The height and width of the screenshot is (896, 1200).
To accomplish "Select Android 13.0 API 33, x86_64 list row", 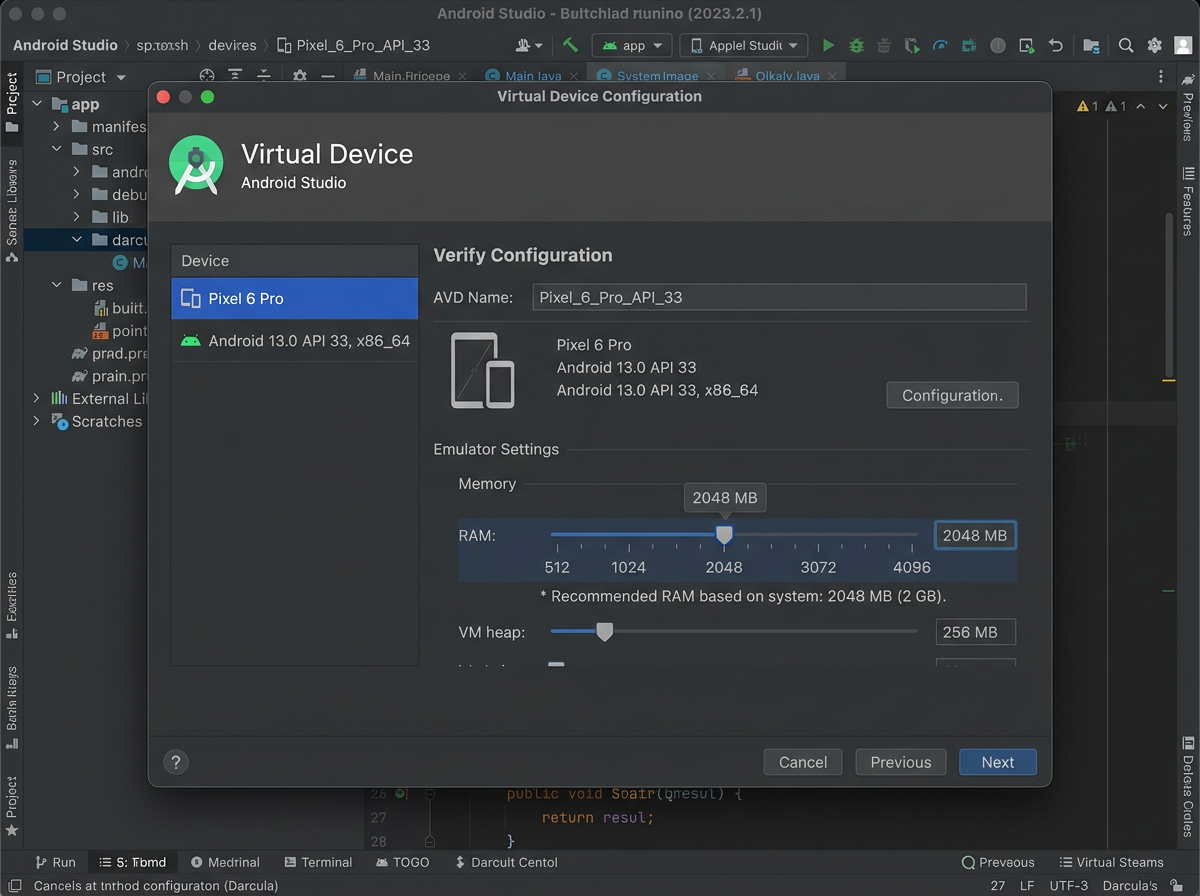I will [x=294, y=341].
